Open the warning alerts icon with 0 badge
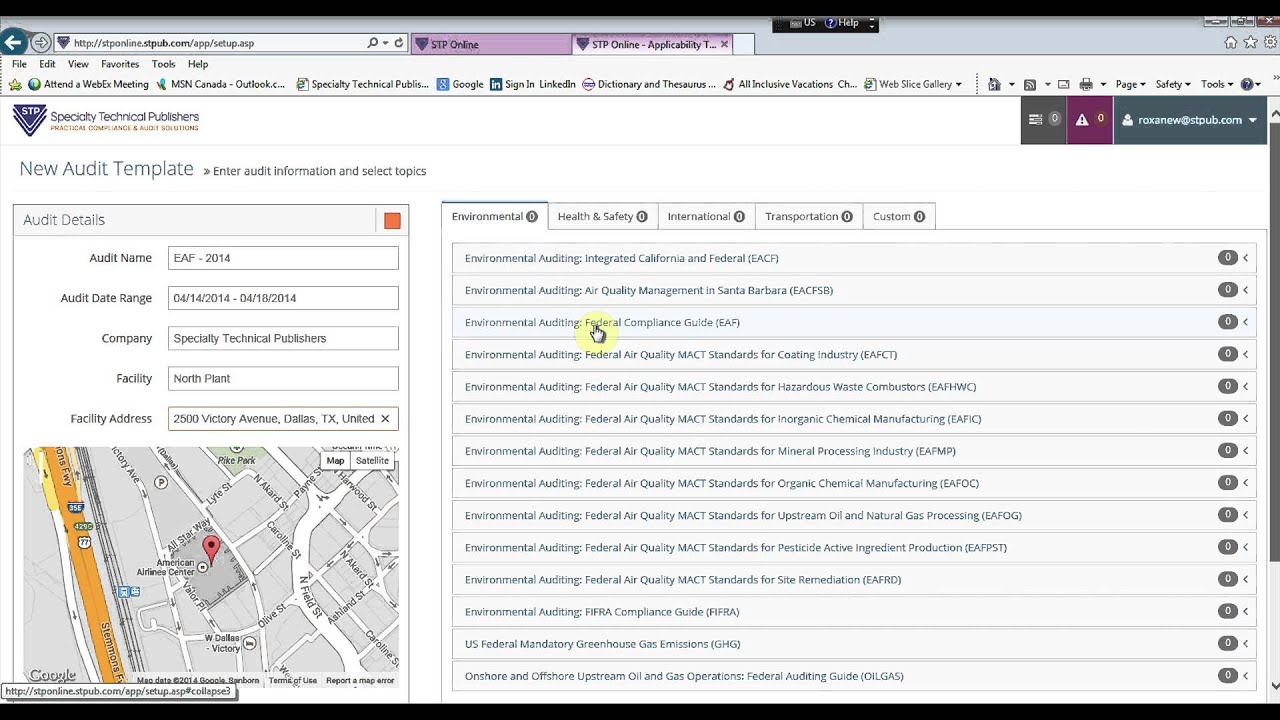 pos(1090,120)
